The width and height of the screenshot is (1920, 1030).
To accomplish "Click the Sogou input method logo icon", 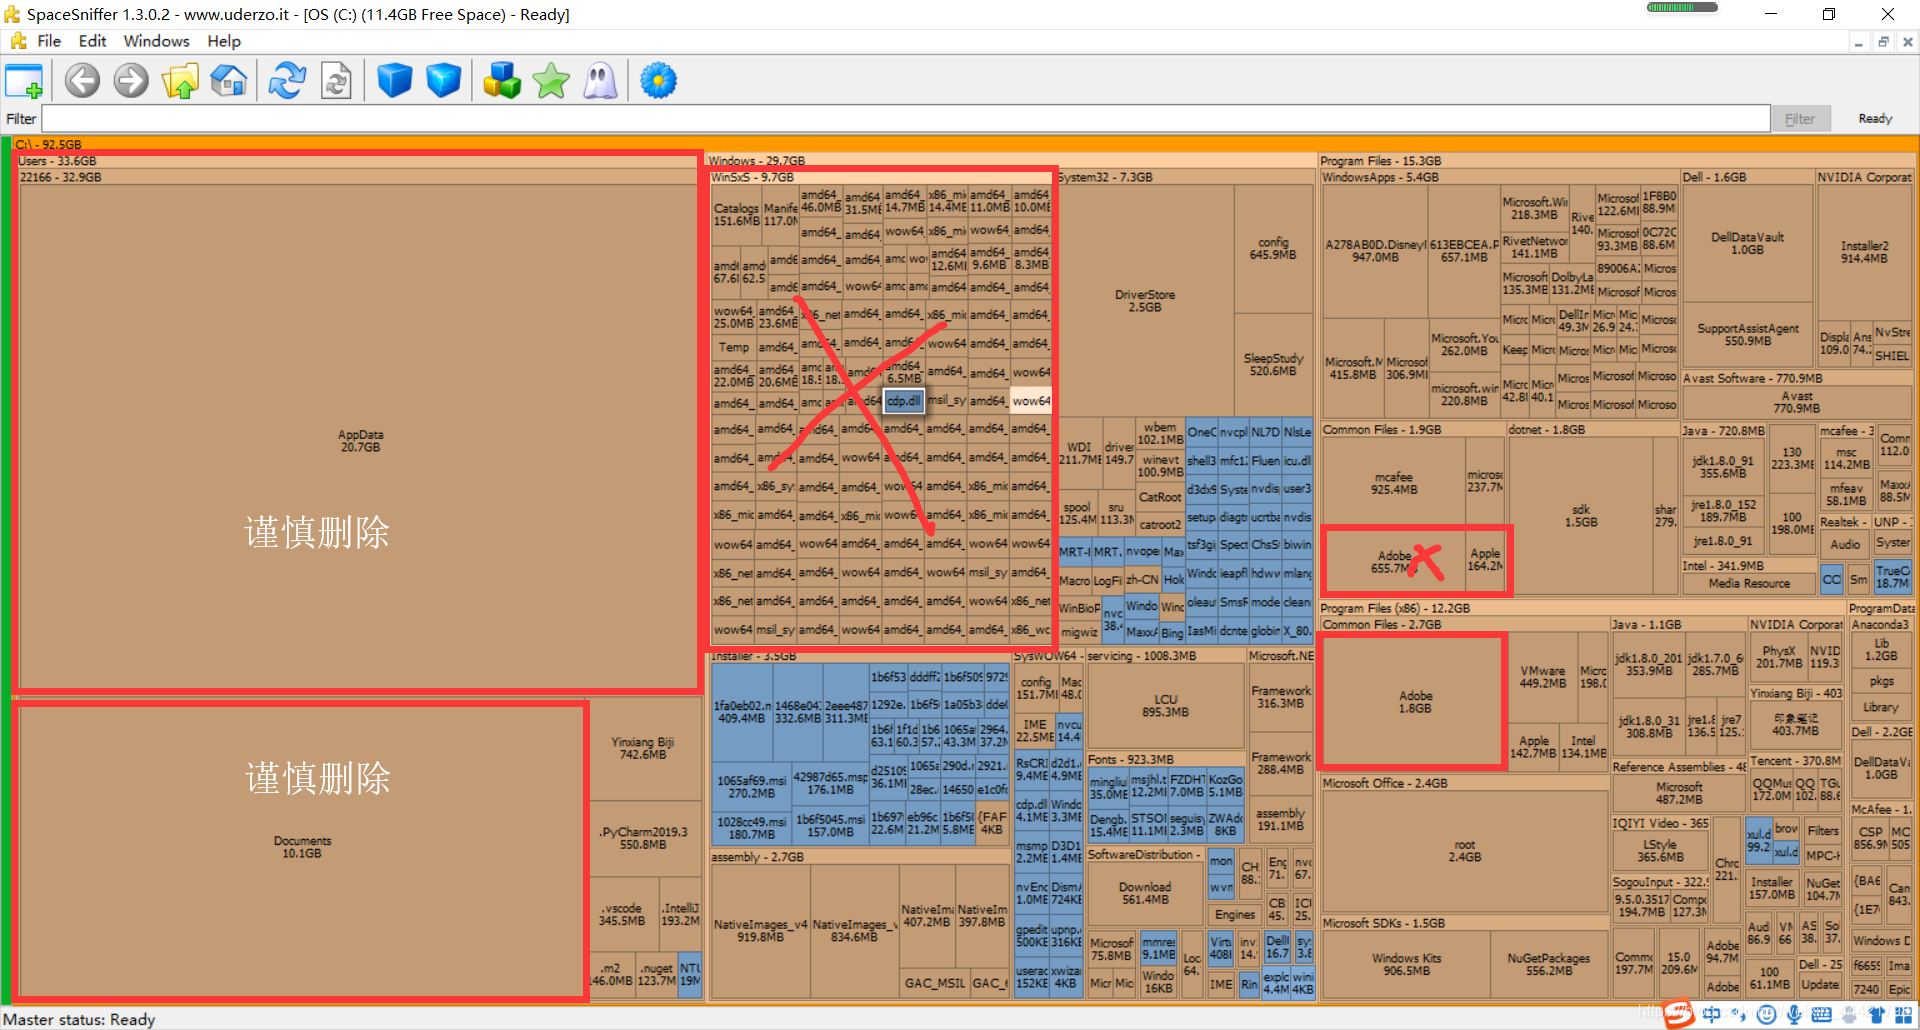I will [1680, 1014].
